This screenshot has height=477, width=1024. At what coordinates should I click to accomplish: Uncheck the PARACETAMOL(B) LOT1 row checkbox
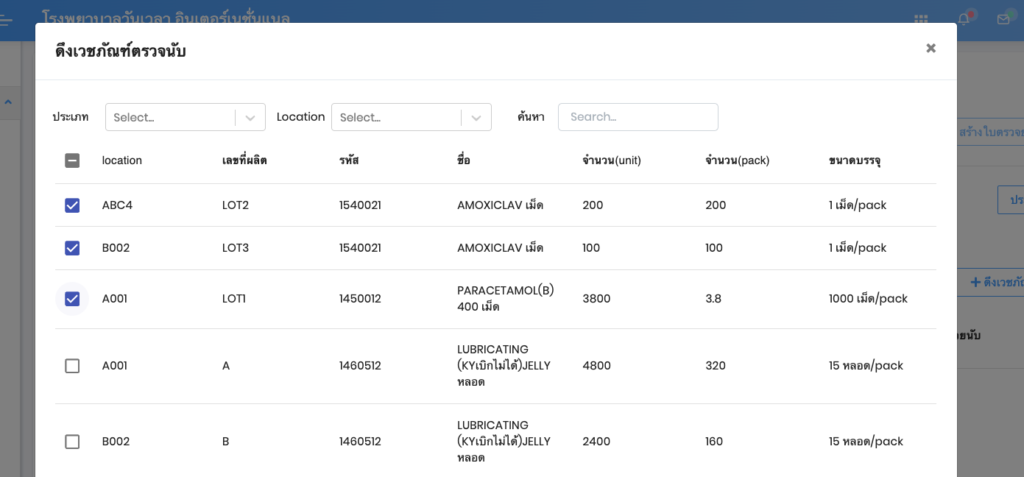72,298
